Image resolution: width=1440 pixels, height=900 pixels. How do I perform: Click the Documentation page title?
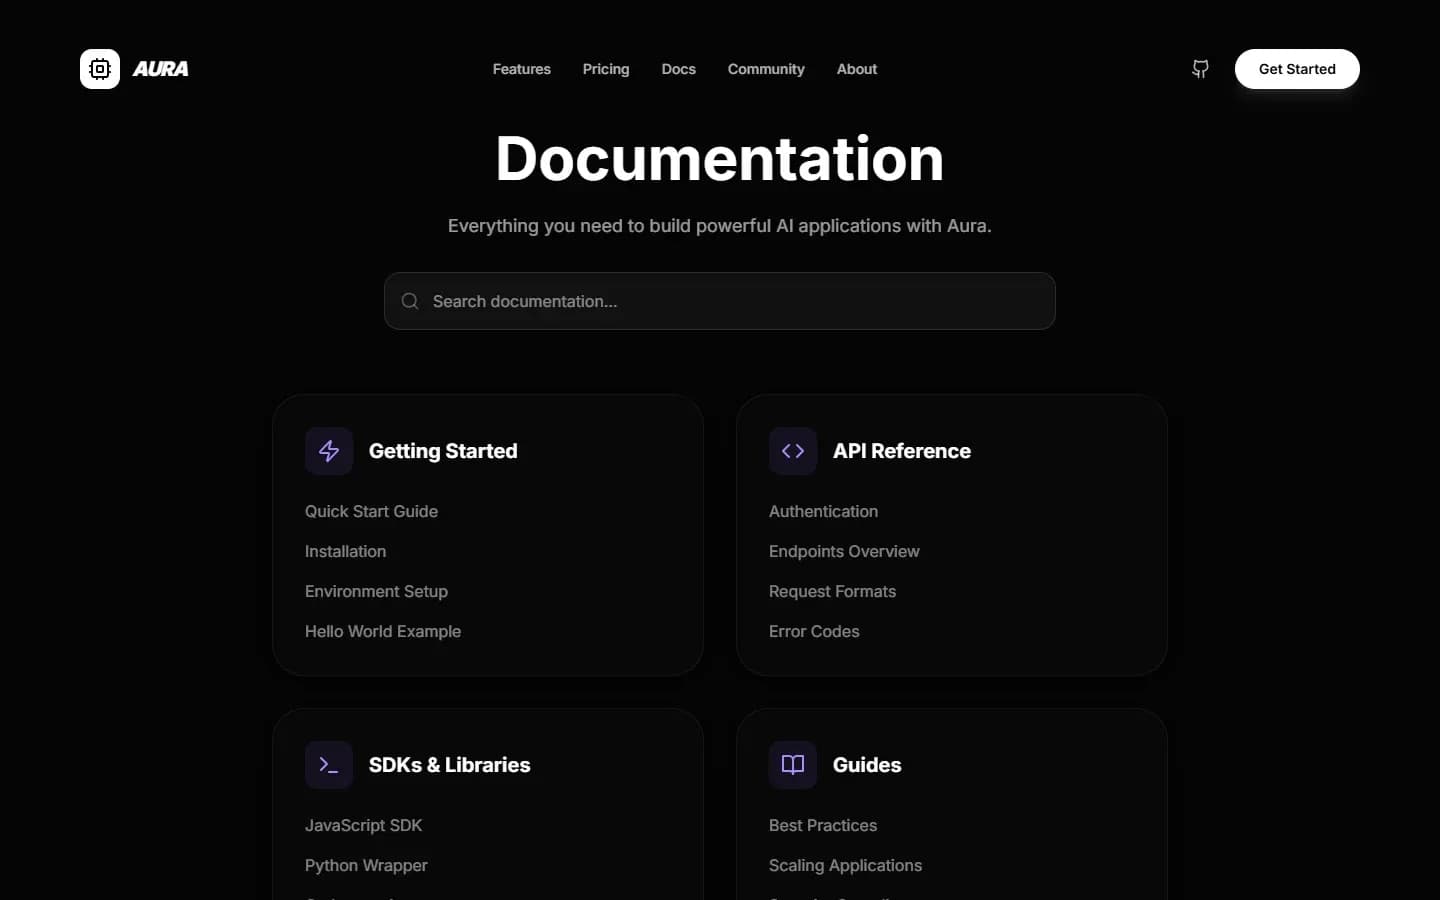(x=720, y=158)
